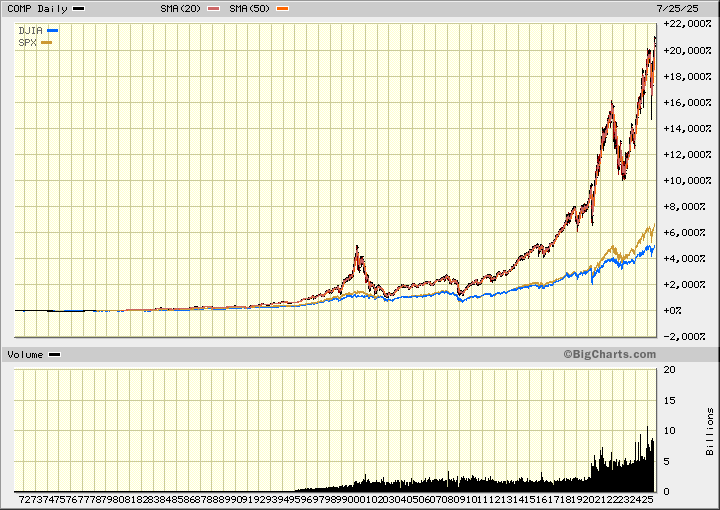Click the 7/25/25 date label
The width and height of the screenshot is (720, 510).
click(x=677, y=9)
